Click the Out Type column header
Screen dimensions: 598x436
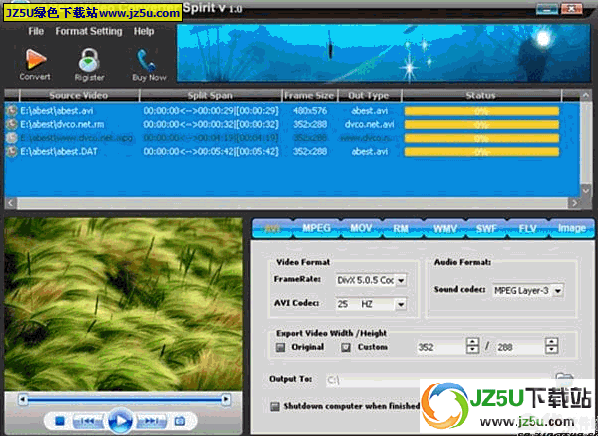[x=369, y=95]
